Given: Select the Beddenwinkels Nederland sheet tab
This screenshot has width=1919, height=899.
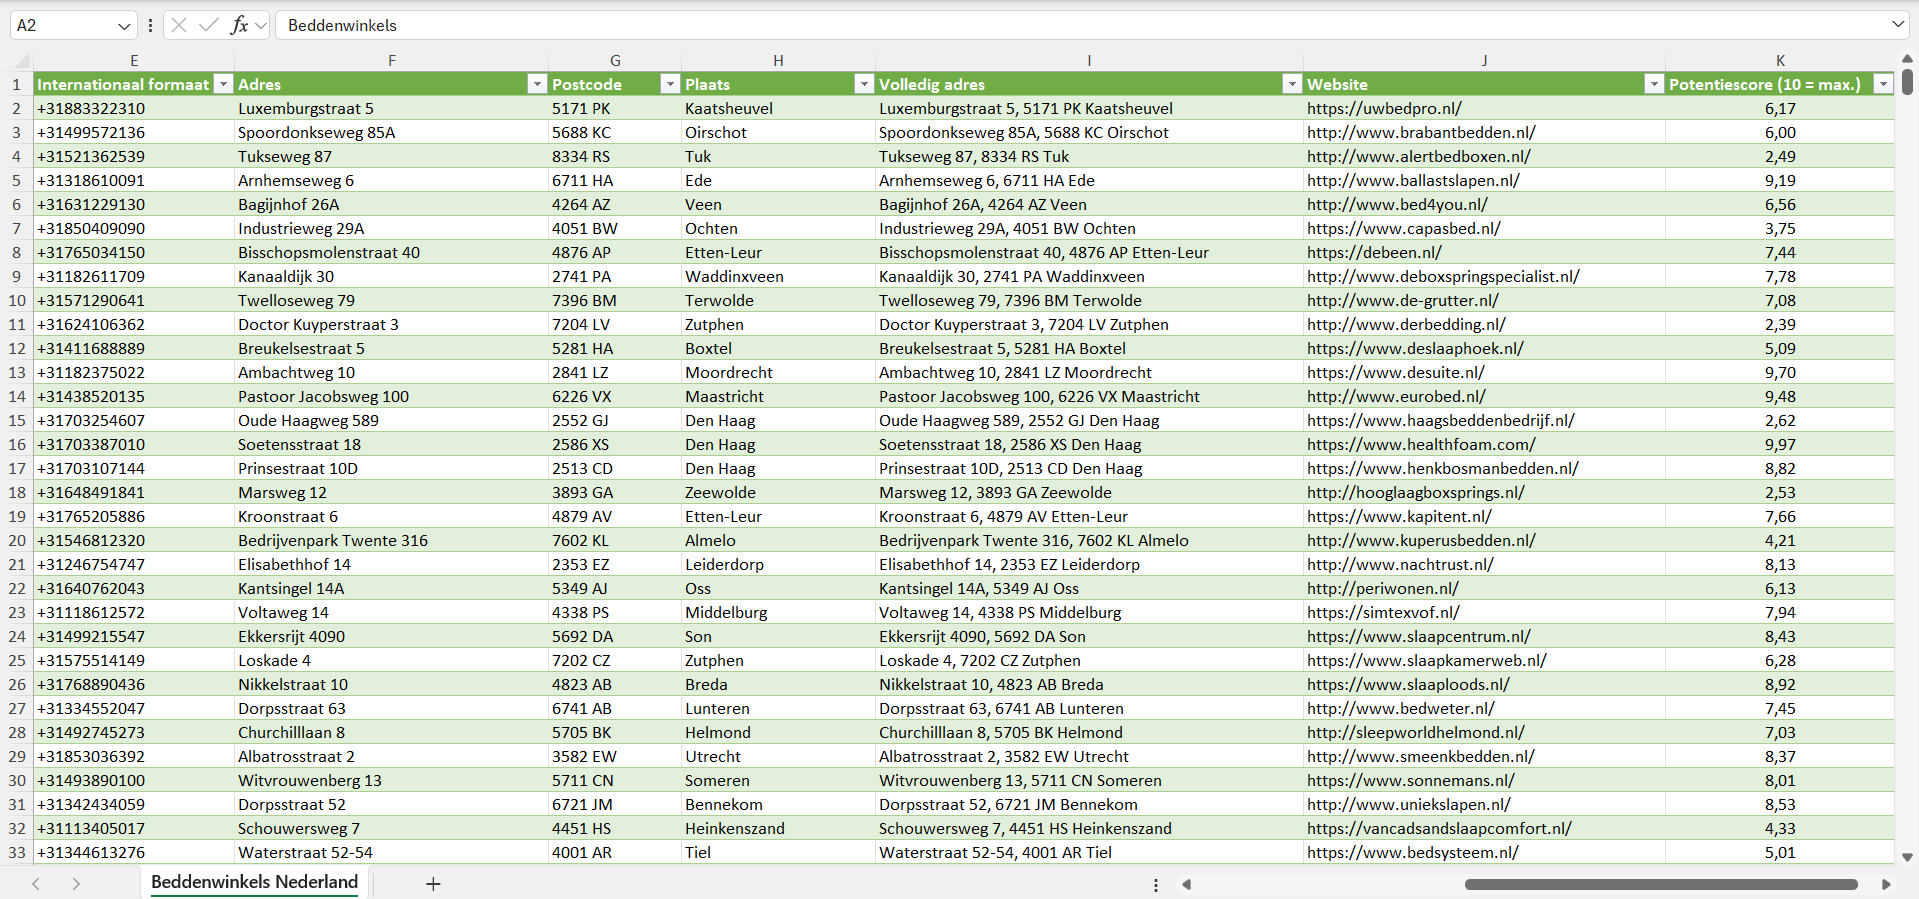Looking at the screenshot, I should pyautogui.click(x=254, y=882).
